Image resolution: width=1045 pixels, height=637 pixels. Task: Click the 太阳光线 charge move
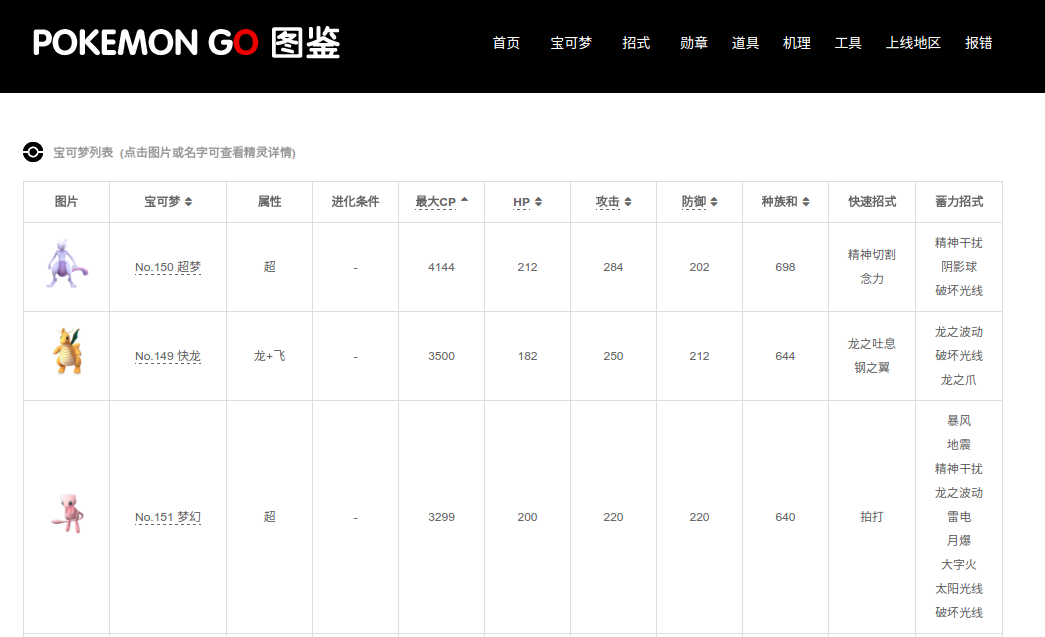pos(958,588)
